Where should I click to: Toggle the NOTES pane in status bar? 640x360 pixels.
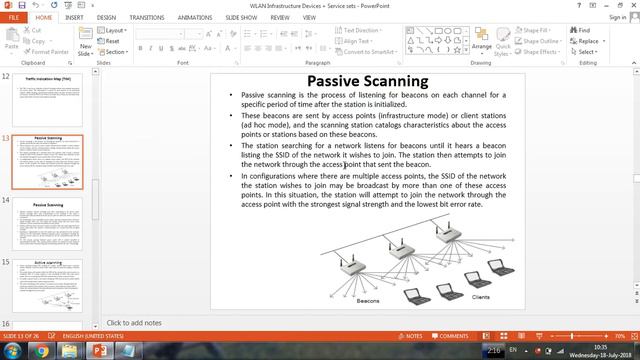pos(410,336)
